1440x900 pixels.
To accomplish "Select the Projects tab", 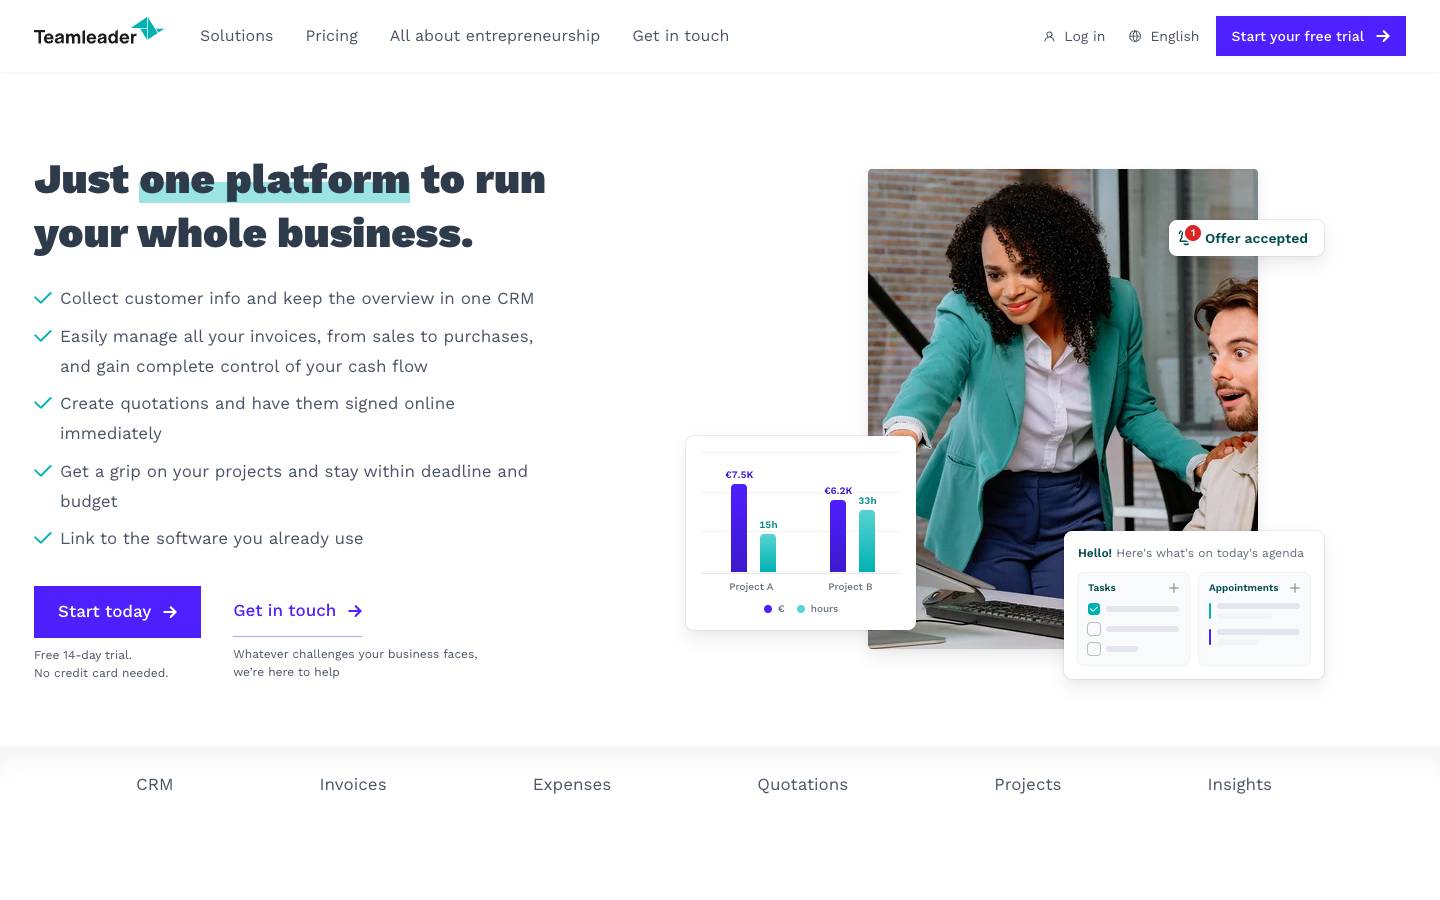I will click(1028, 785).
